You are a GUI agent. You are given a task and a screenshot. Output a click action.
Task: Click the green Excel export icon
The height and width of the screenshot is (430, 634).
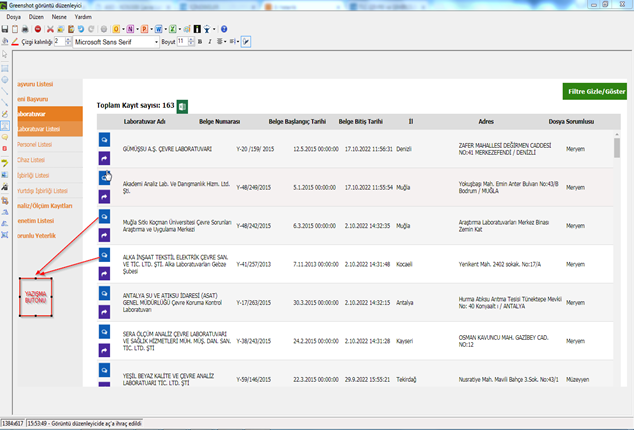pyautogui.click(x=184, y=105)
